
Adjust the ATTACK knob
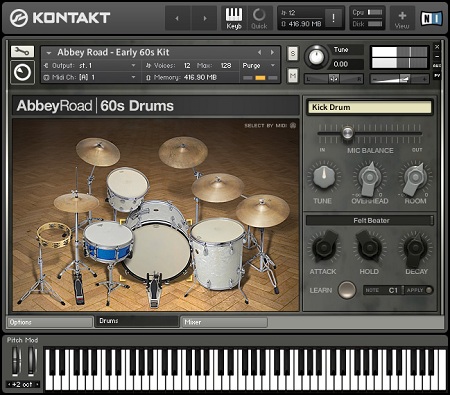(324, 248)
